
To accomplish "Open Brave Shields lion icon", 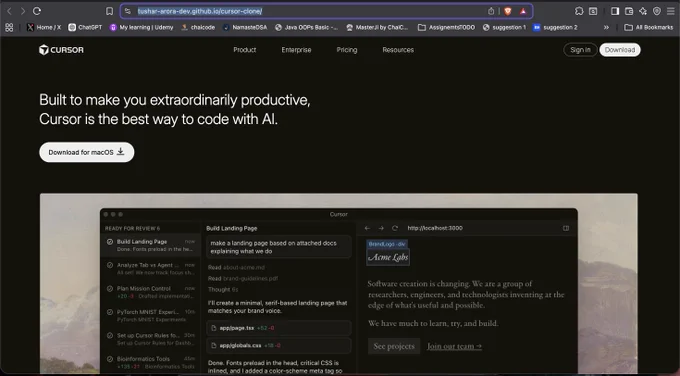I will point(508,11).
